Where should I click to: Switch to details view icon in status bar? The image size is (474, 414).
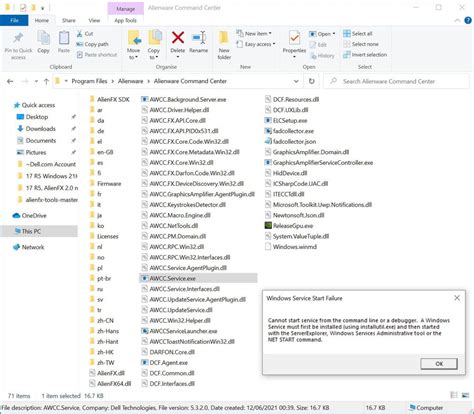click(454, 395)
